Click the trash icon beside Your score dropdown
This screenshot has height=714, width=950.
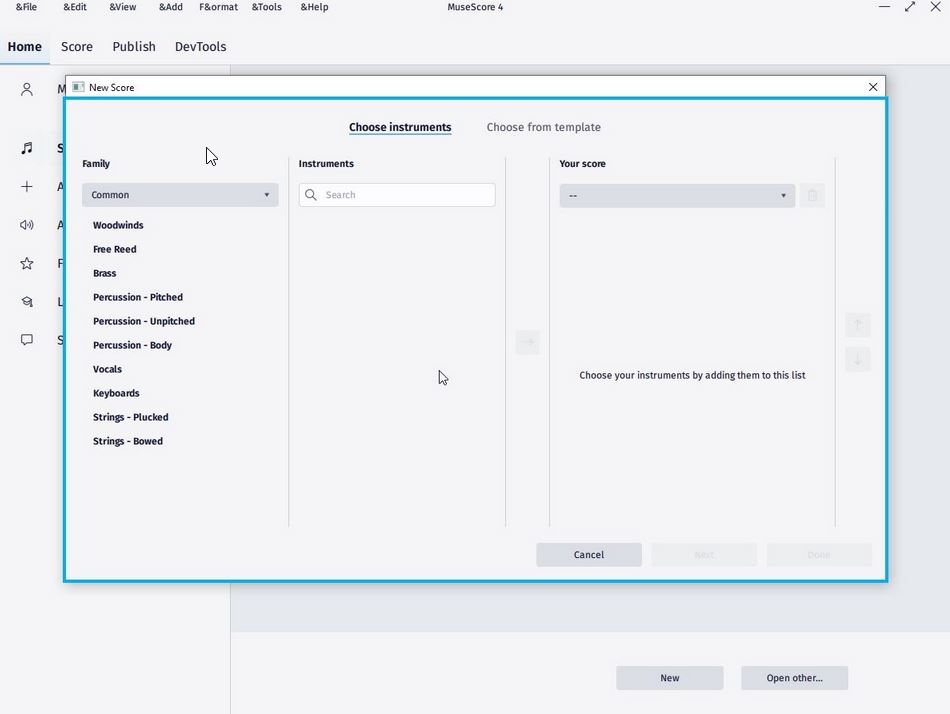(x=812, y=195)
